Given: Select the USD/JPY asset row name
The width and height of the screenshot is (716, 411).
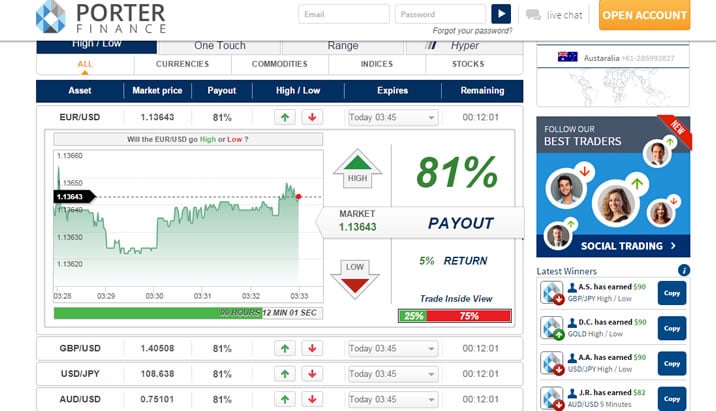Looking at the screenshot, I should pyautogui.click(x=80, y=374).
